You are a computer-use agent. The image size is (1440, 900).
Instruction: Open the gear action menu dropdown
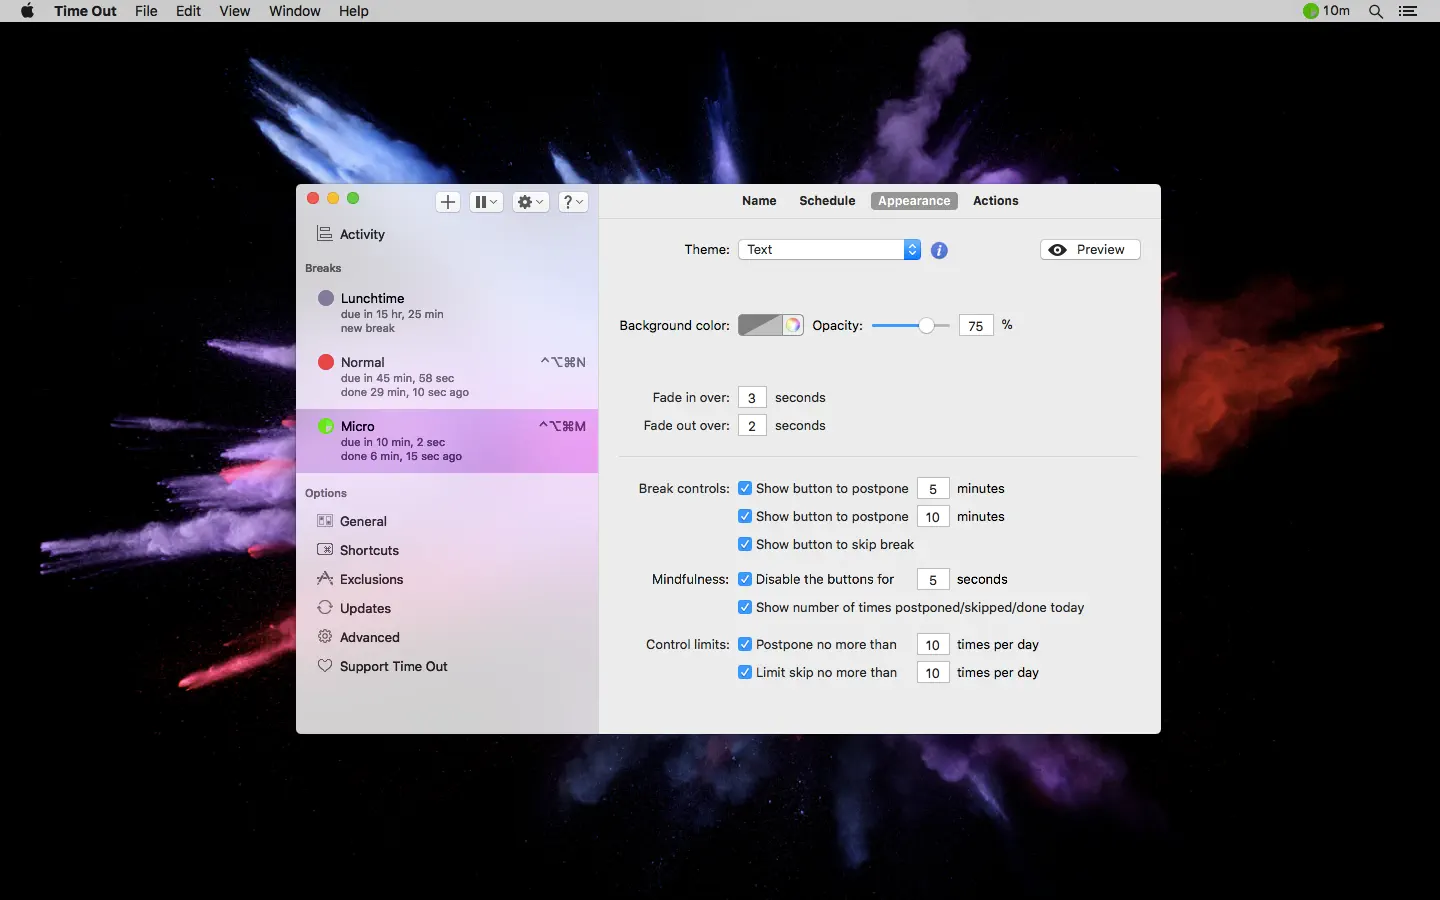(530, 202)
